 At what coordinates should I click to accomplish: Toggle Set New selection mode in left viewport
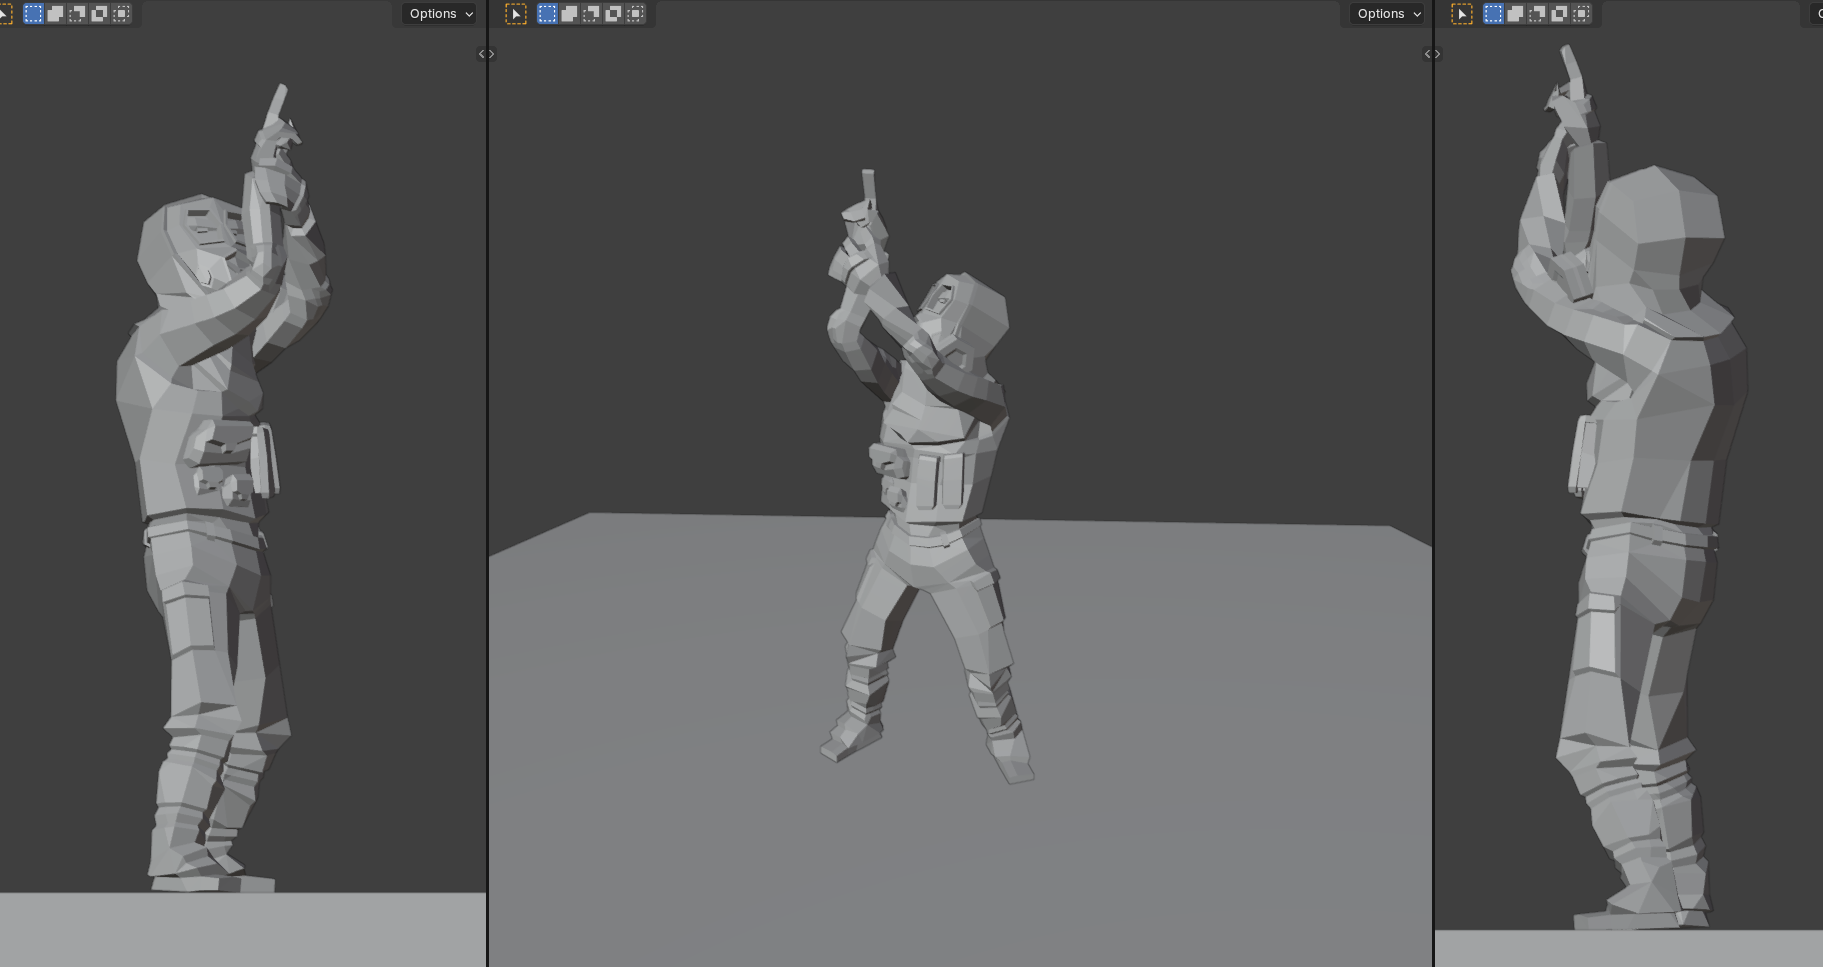33,14
